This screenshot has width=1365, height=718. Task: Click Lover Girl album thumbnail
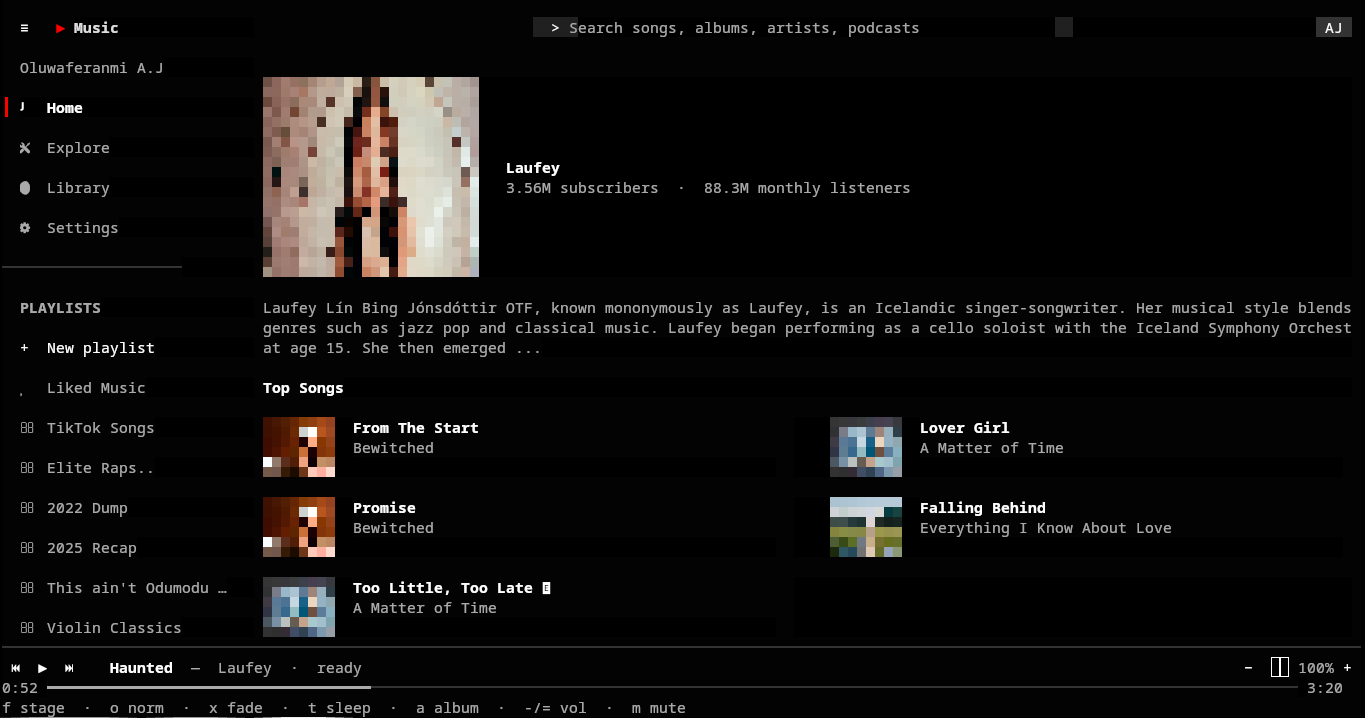866,447
